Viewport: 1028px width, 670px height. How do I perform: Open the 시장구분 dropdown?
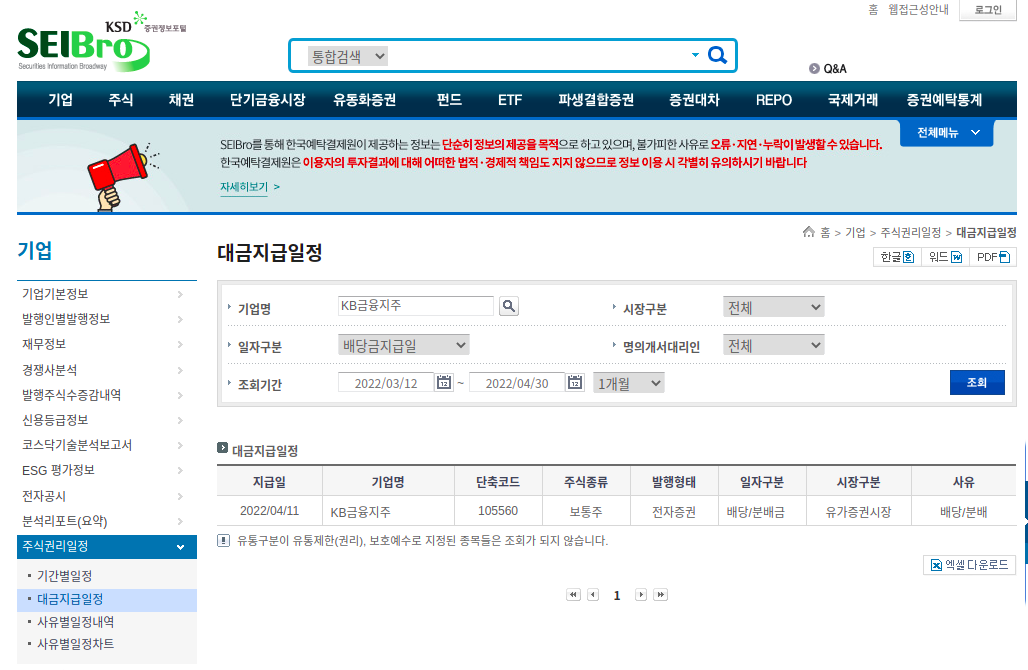click(x=774, y=307)
